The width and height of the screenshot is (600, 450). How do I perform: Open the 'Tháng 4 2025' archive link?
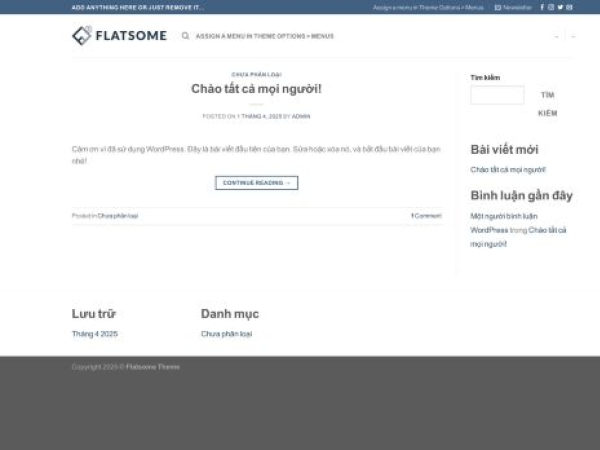(94, 333)
